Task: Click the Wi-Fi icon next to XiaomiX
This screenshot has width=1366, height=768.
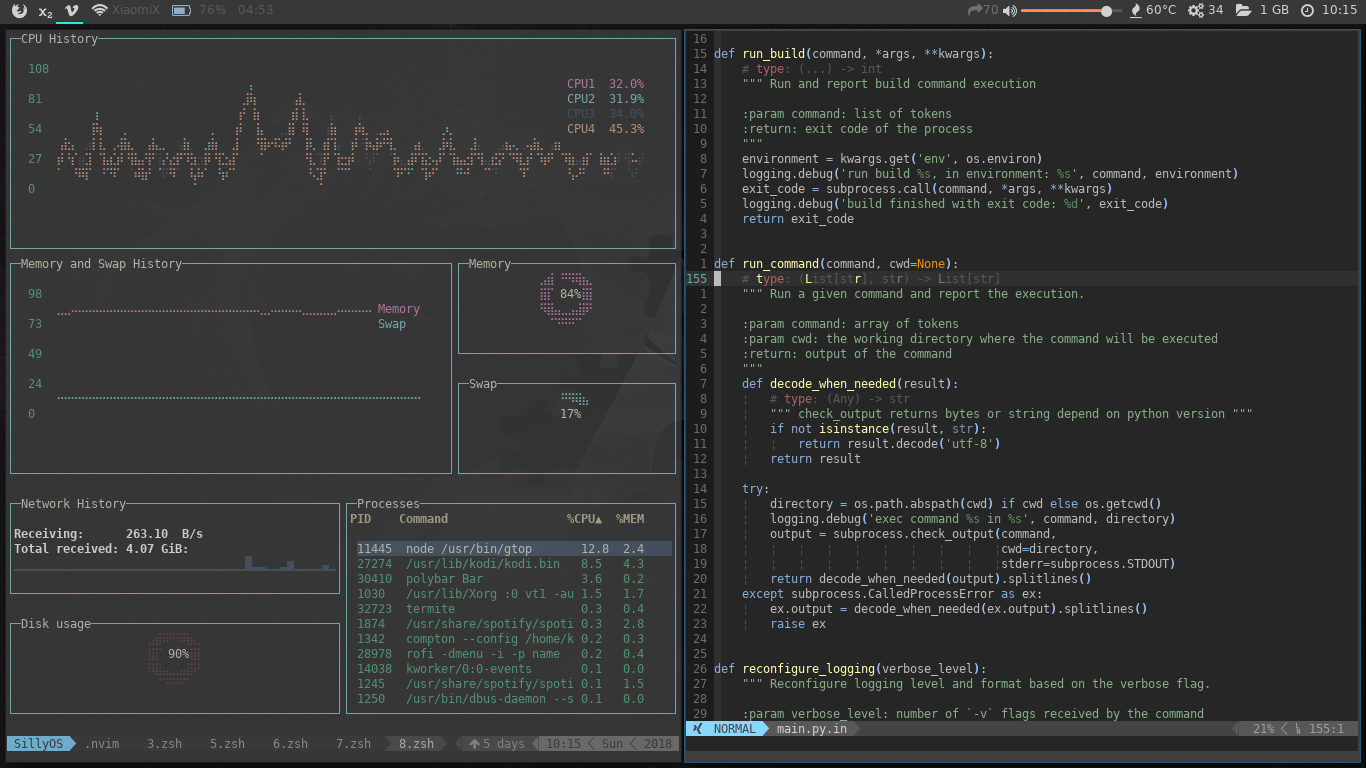Action: (x=99, y=10)
